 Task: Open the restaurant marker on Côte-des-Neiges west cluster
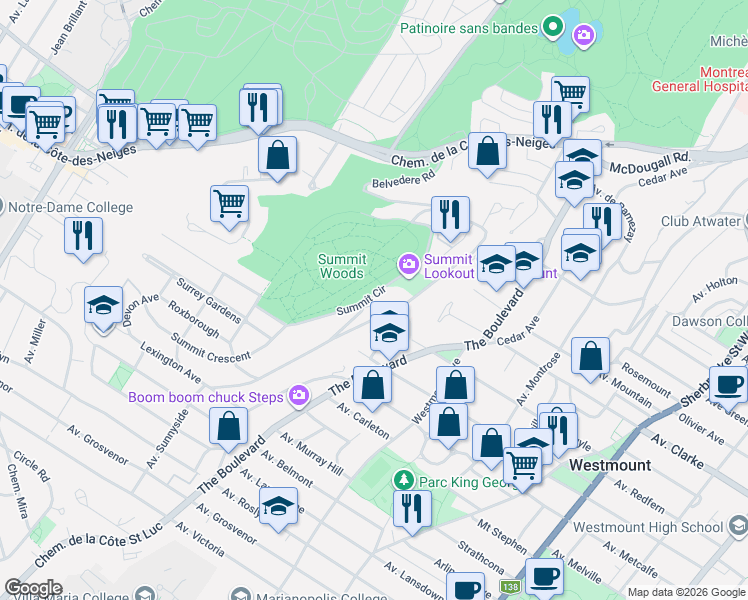117,125
